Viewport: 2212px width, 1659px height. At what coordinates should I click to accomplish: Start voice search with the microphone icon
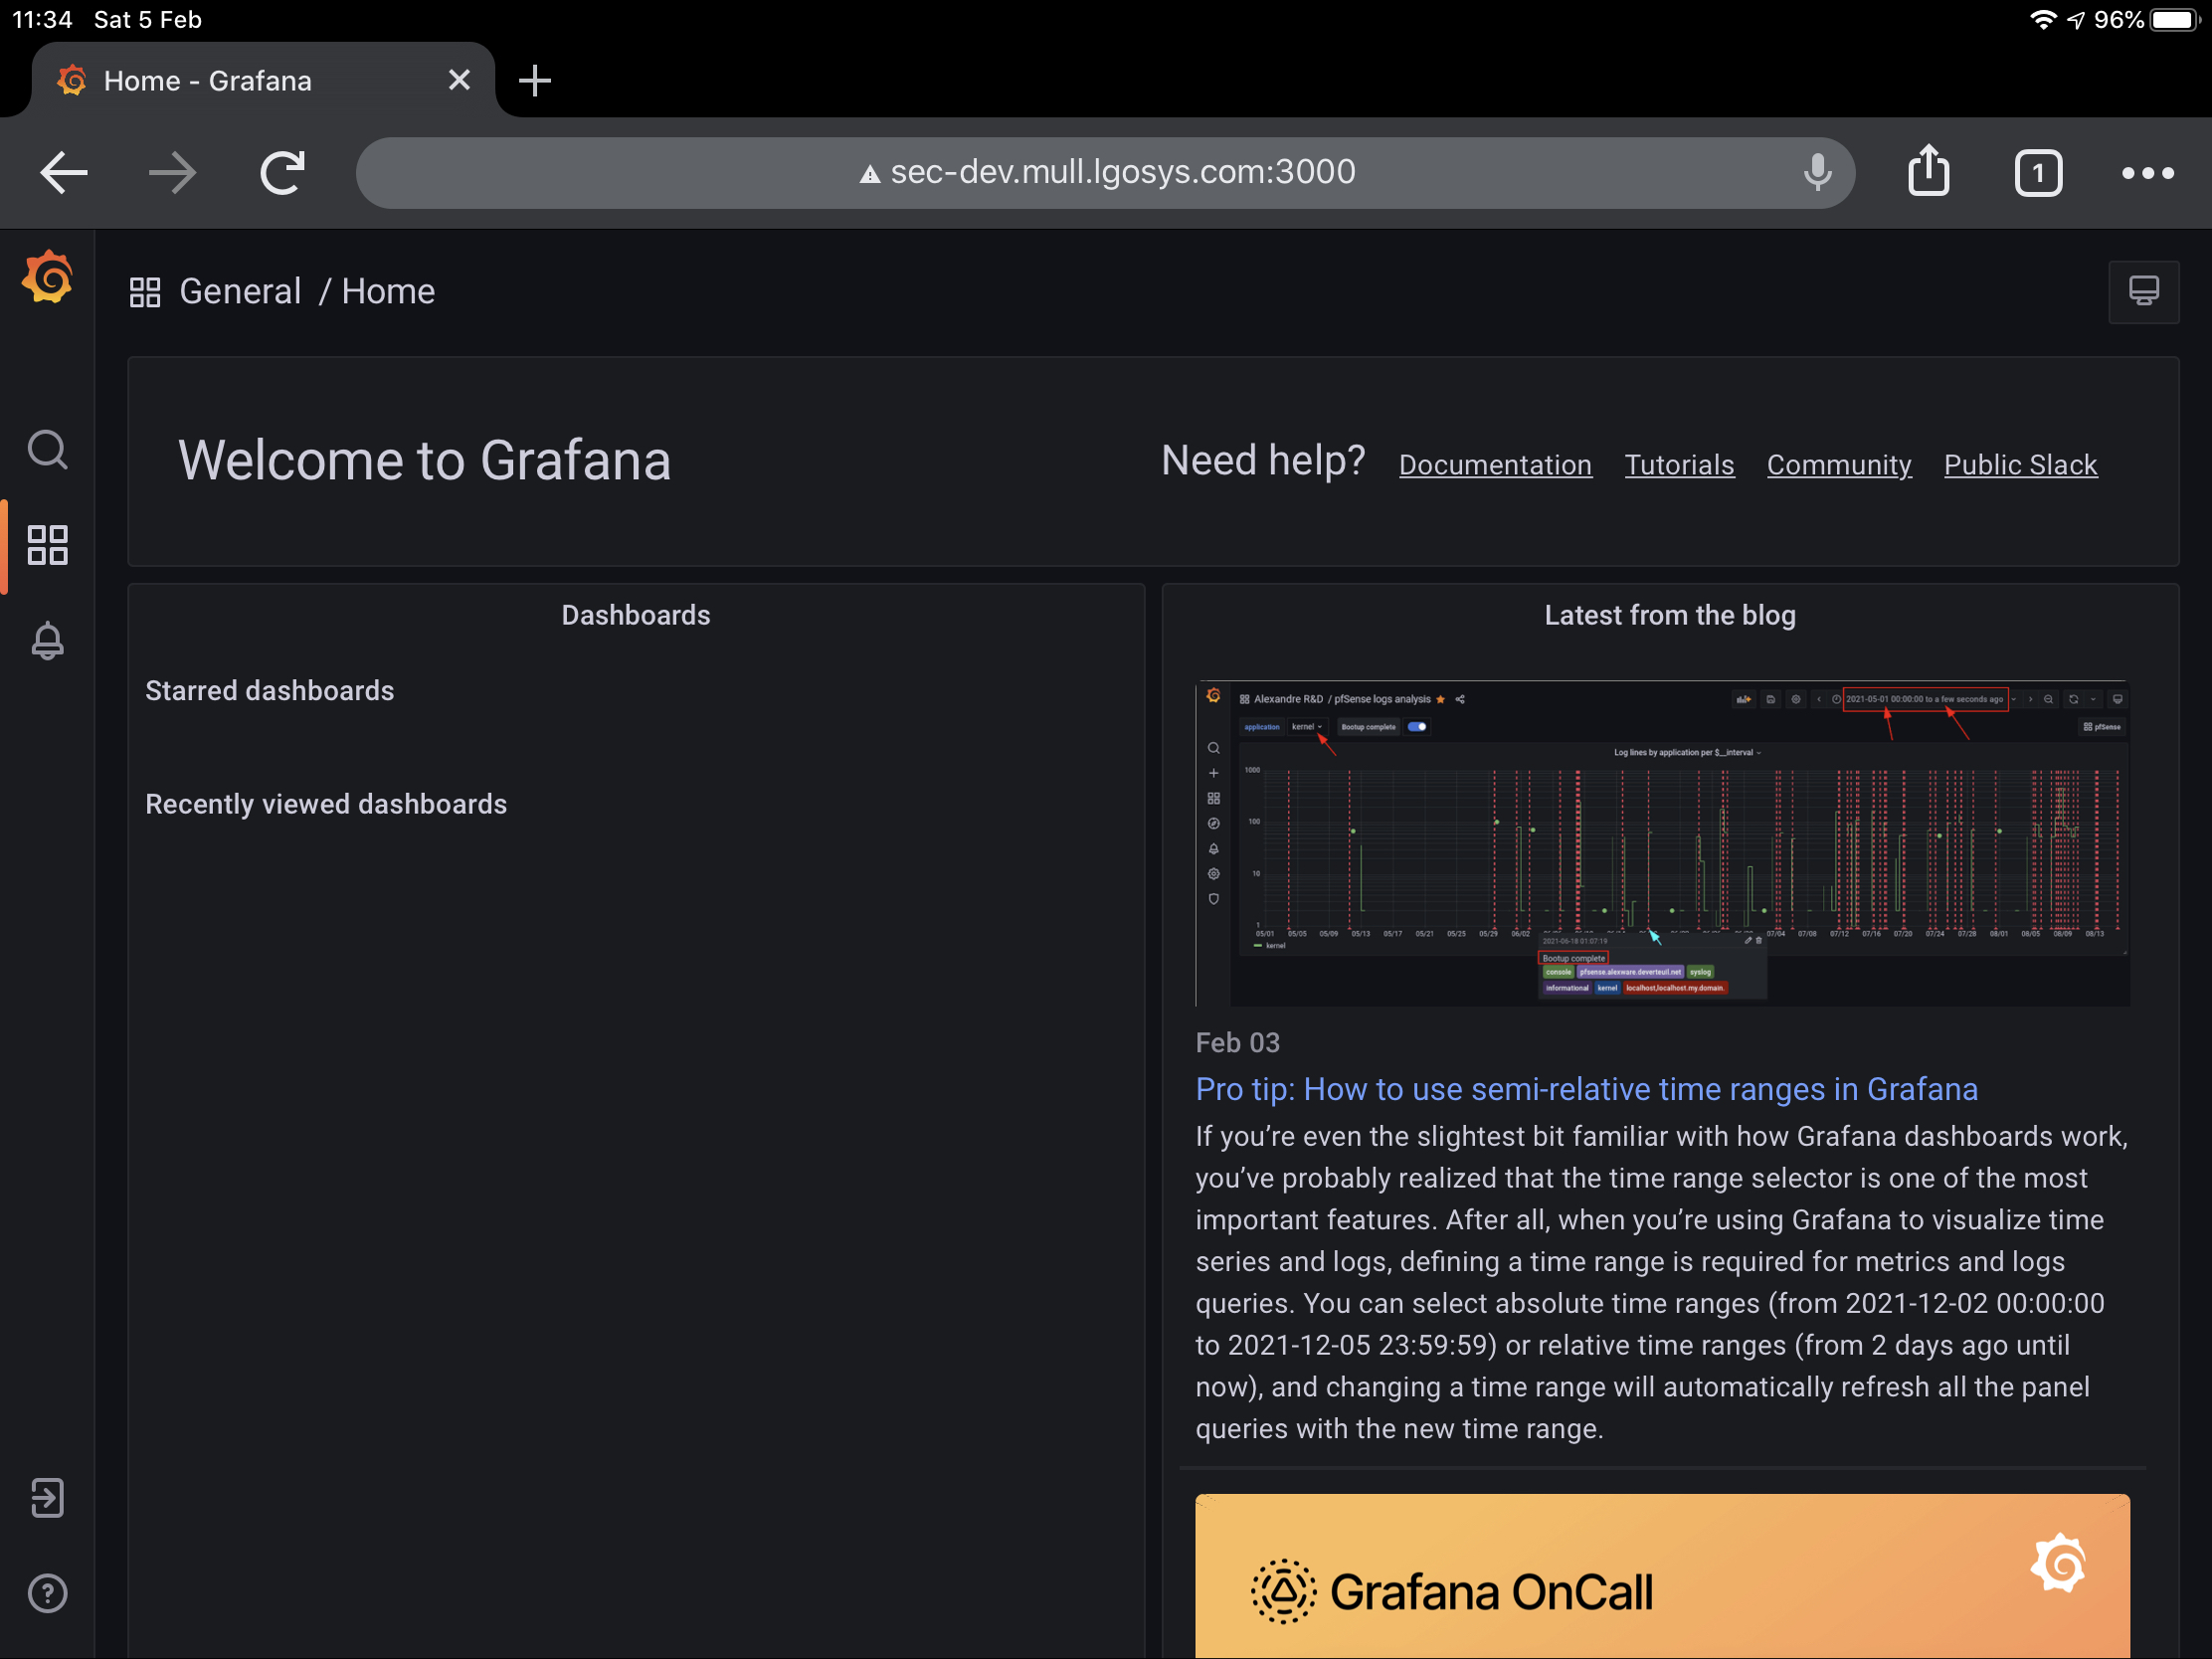coord(1818,172)
